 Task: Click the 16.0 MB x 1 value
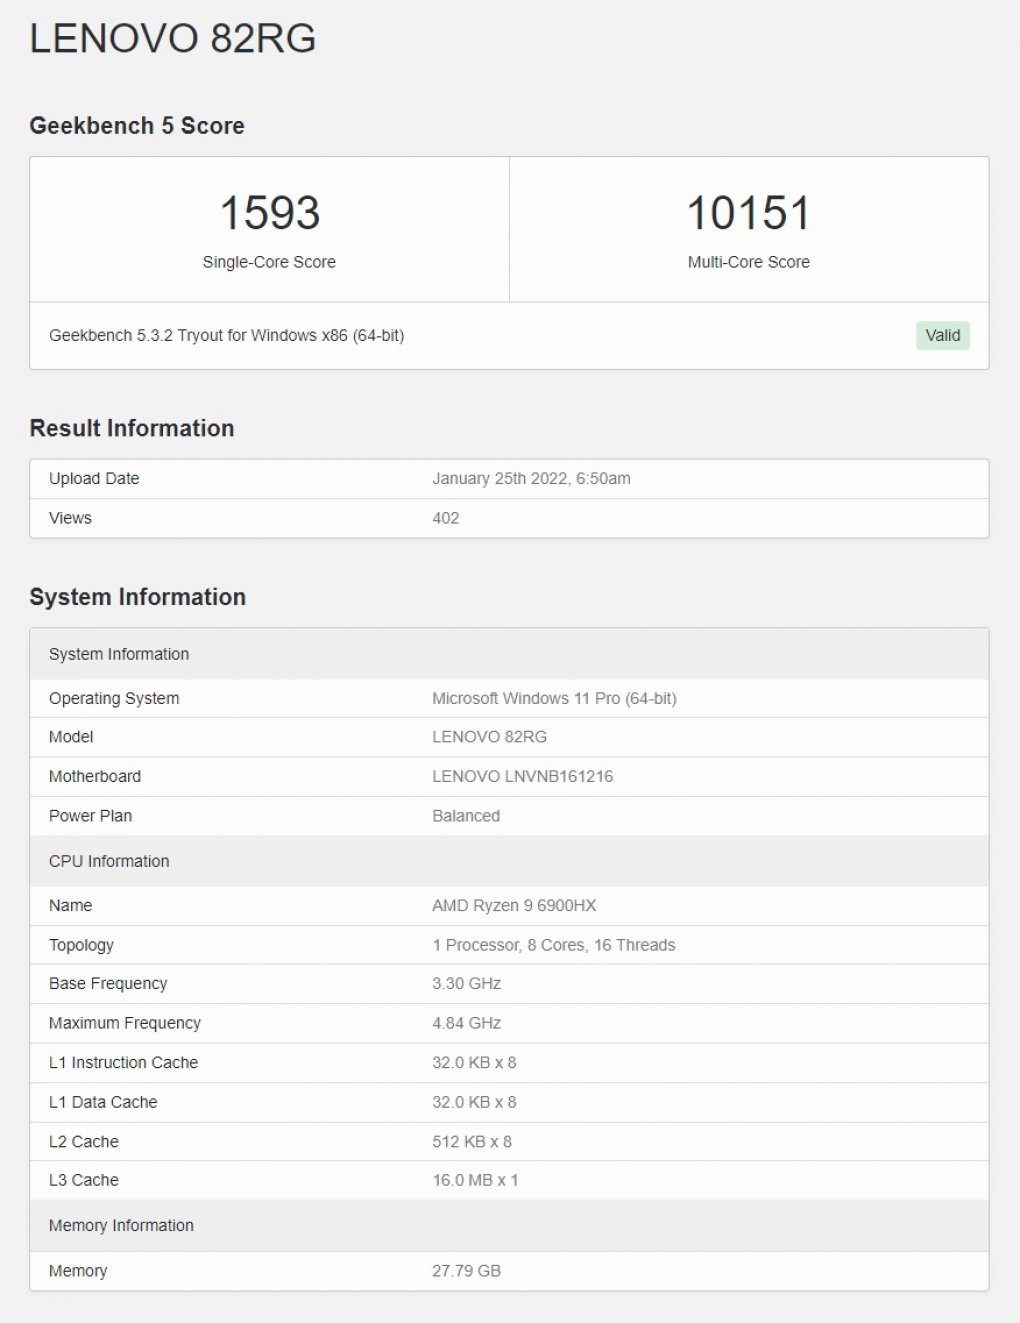[475, 1181]
